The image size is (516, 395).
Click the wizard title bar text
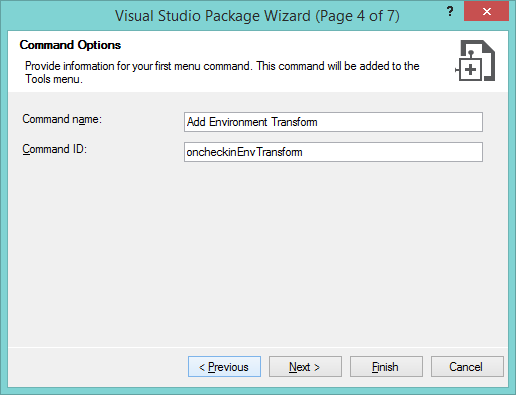257,16
